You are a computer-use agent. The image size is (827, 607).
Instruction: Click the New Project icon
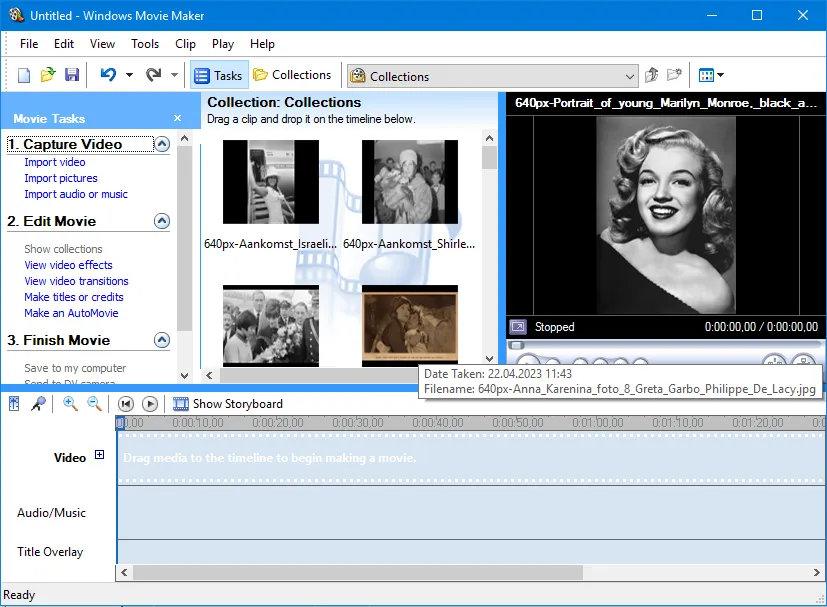click(x=24, y=75)
